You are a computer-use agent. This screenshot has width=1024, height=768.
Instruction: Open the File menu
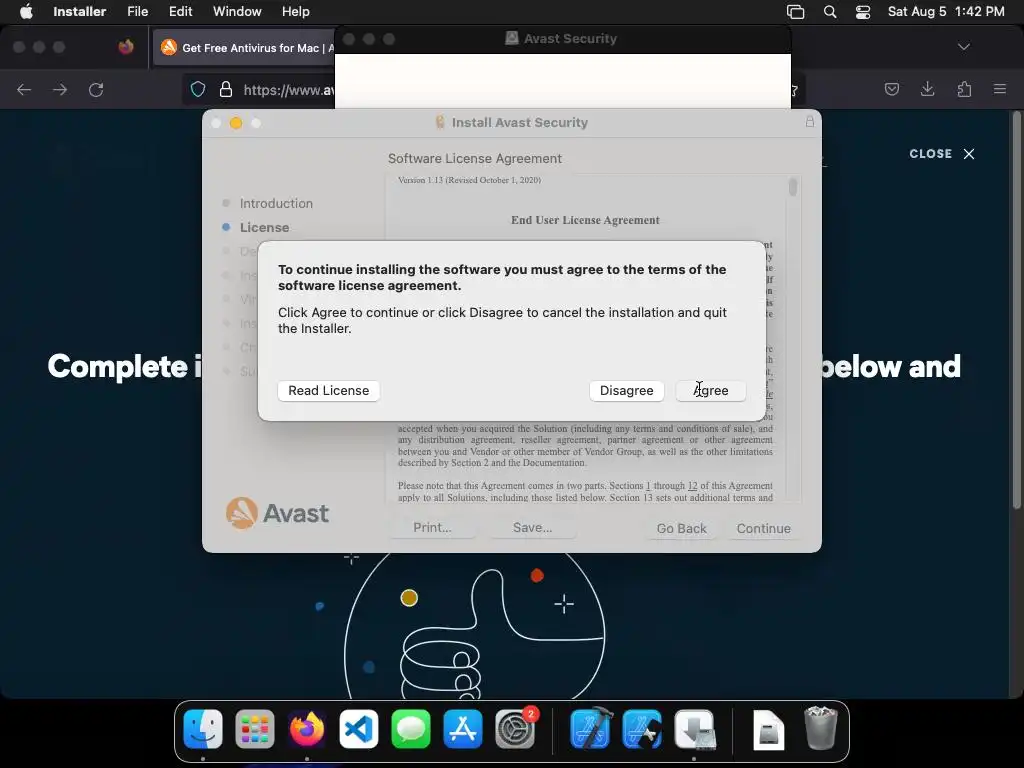[137, 12]
